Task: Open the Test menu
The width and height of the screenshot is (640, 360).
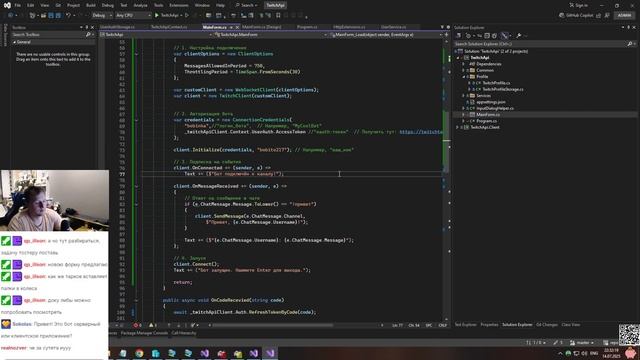Action: pos(124,5)
